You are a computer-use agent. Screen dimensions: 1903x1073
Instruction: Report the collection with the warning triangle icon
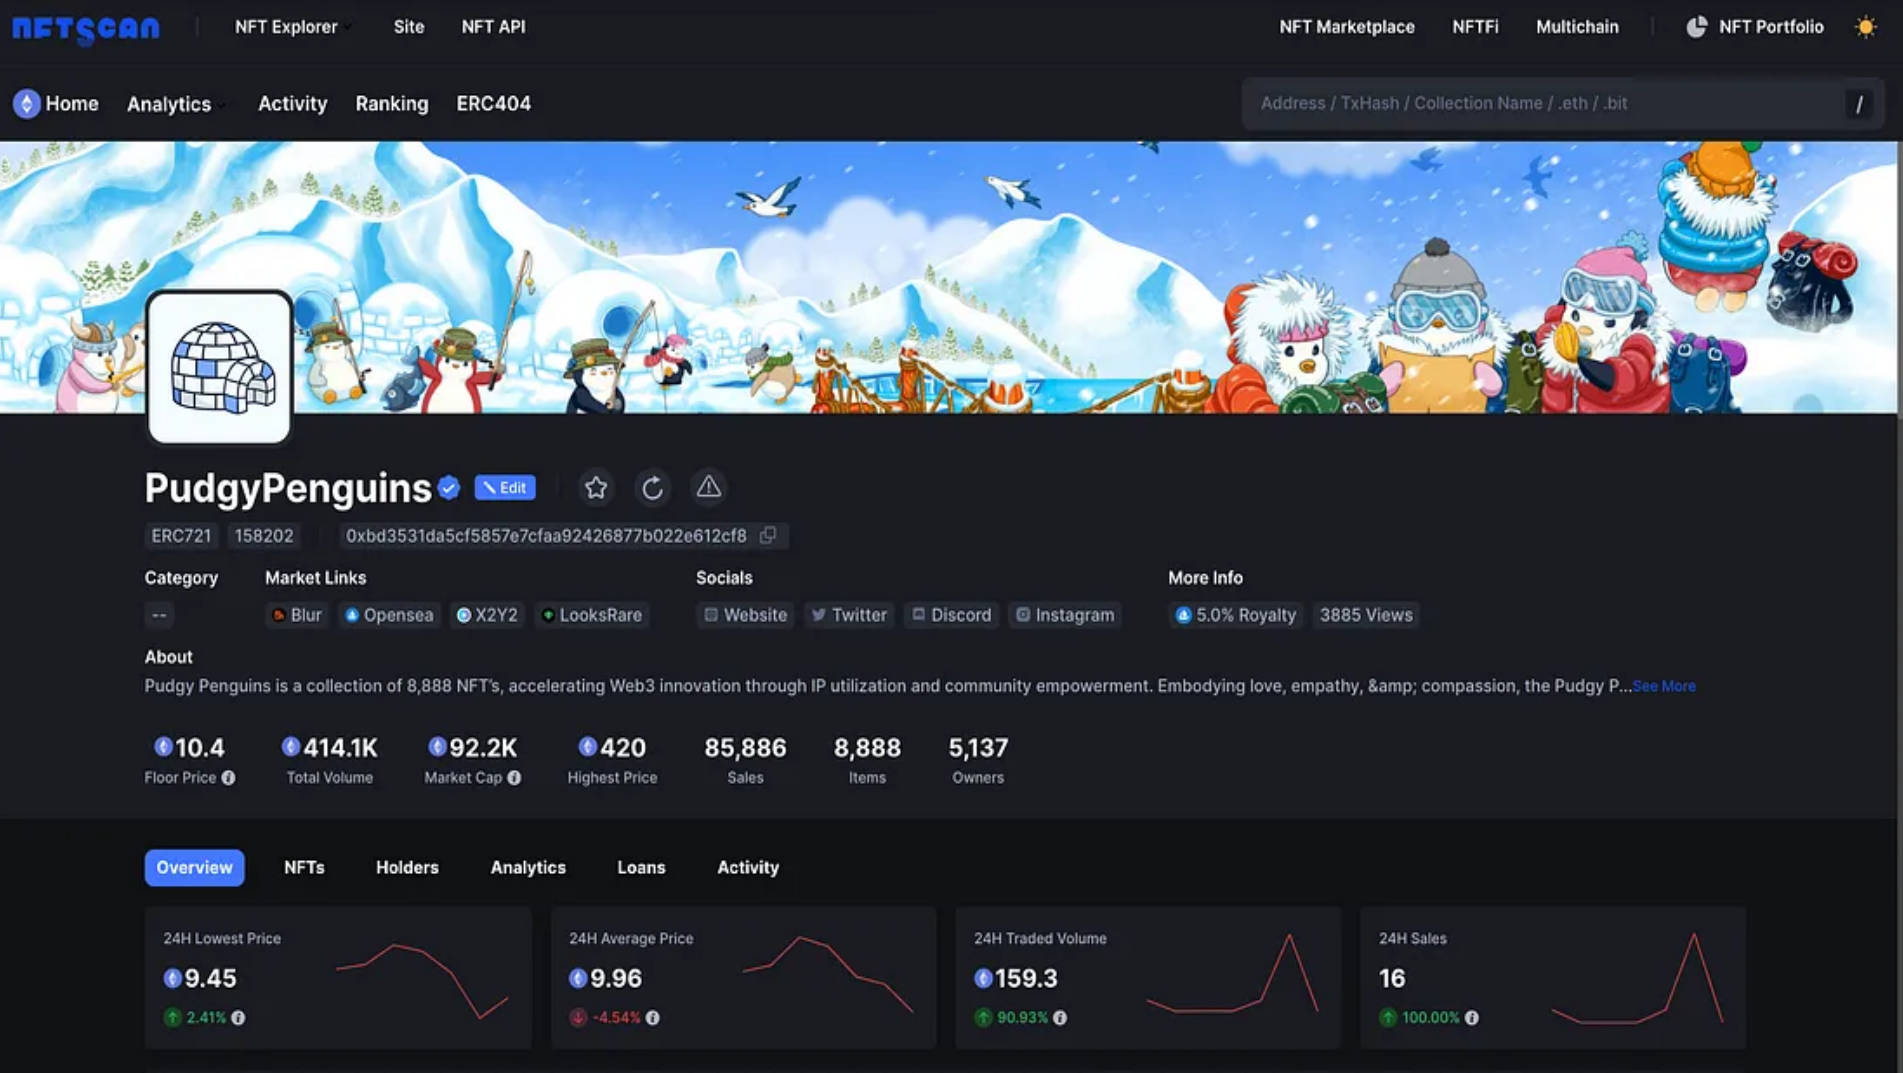(x=709, y=488)
